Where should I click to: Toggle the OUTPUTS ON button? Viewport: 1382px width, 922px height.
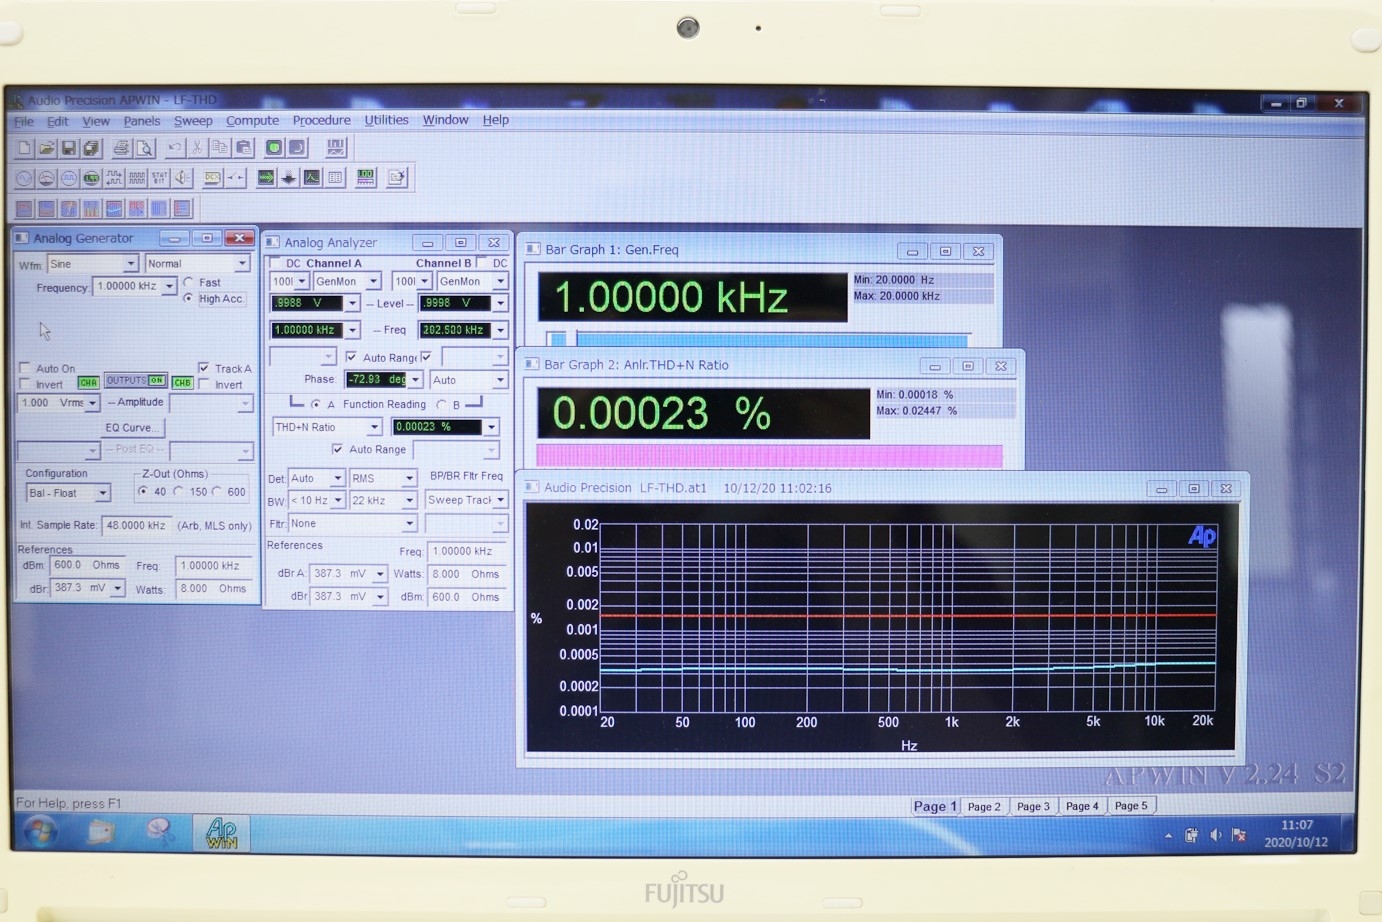(x=135, y=381)
